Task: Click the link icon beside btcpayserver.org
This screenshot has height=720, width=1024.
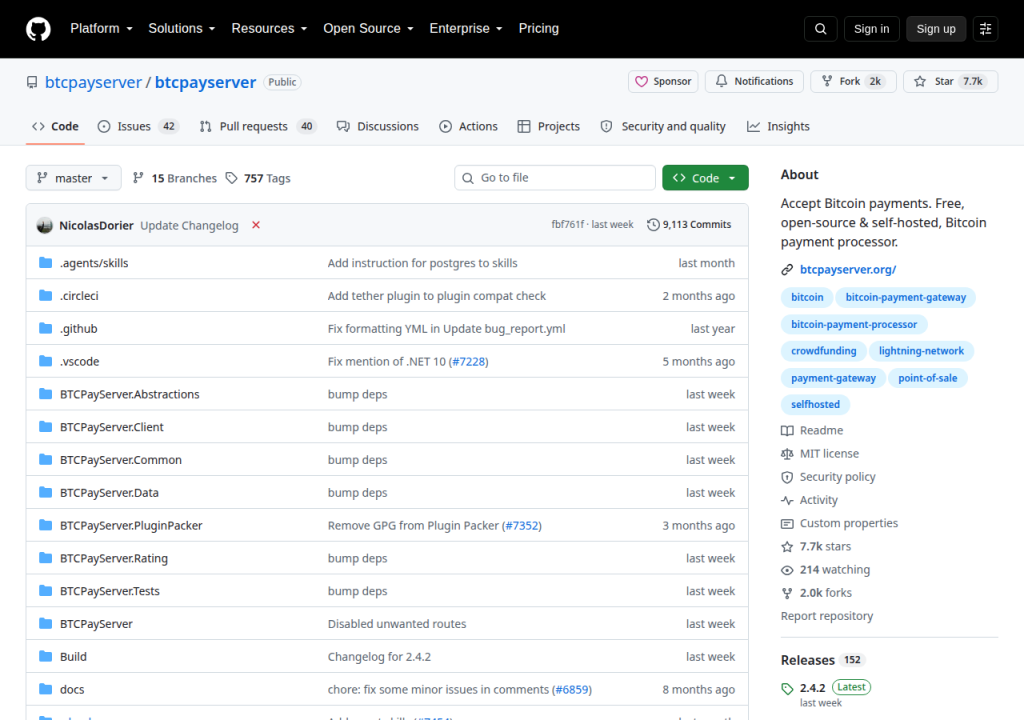Action: click(787, 270)
